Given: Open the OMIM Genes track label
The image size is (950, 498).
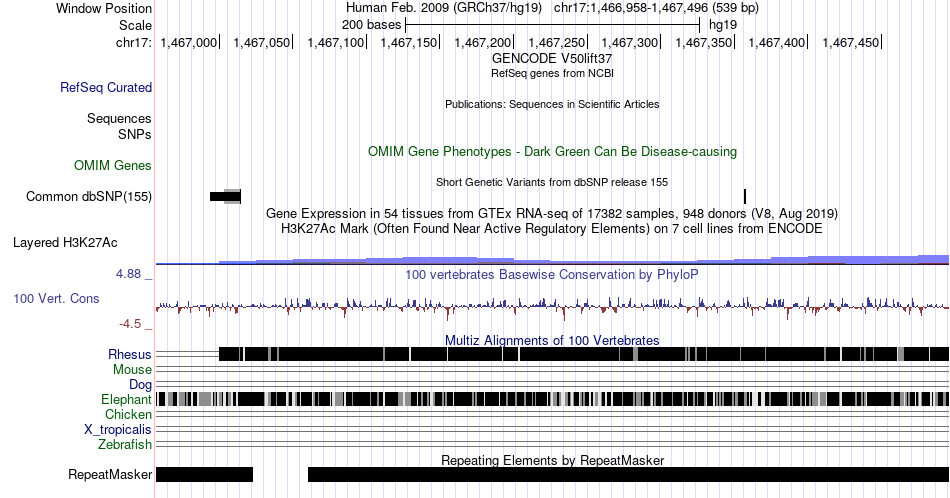Looking at the screenshot, I should 113,165.
